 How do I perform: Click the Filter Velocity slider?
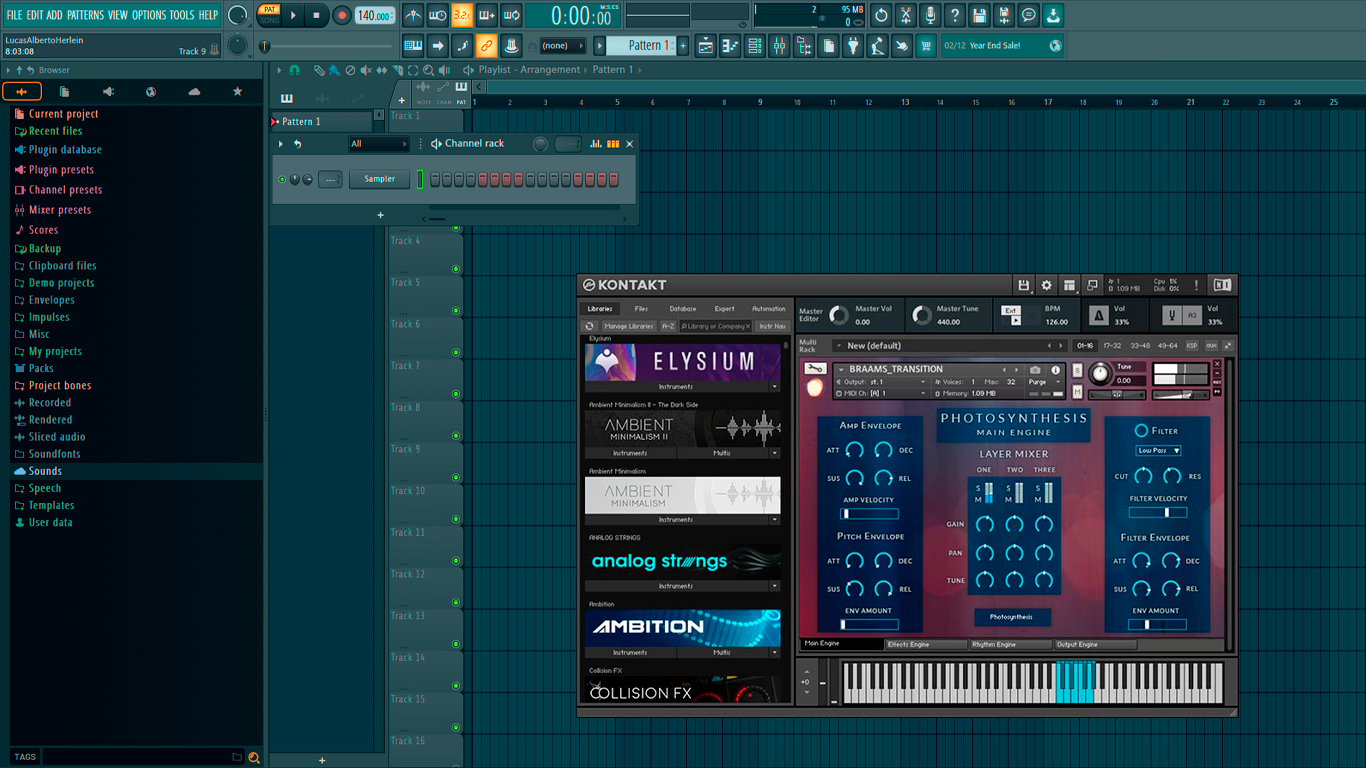coord(1158,513)
